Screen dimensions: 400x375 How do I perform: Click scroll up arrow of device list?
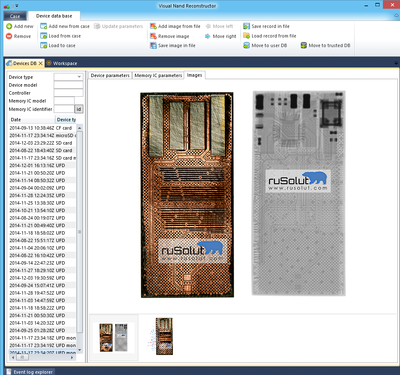79,128
